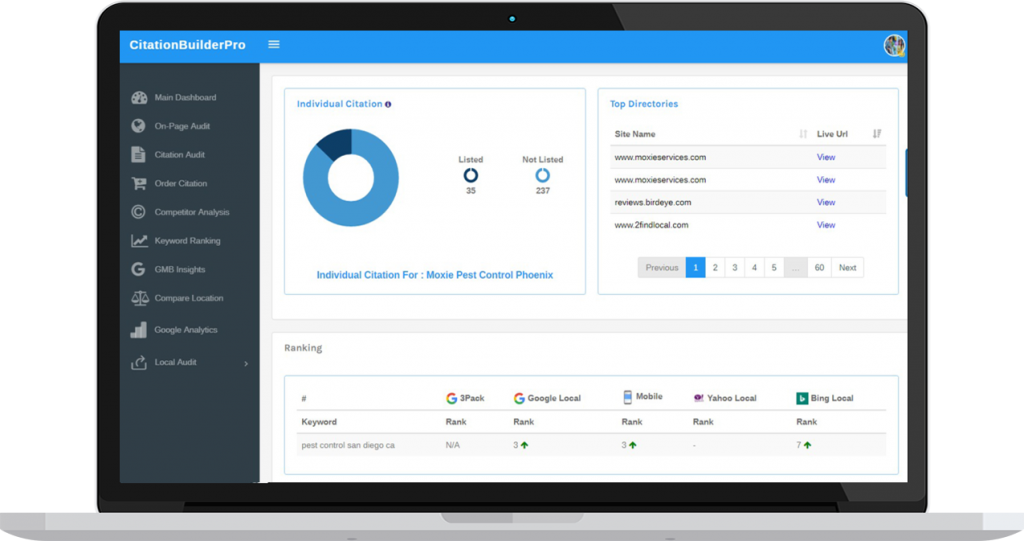1024x541 pixels.
Task: Click the 3Pack Google logo icon
Action: (x=451, y=398)
